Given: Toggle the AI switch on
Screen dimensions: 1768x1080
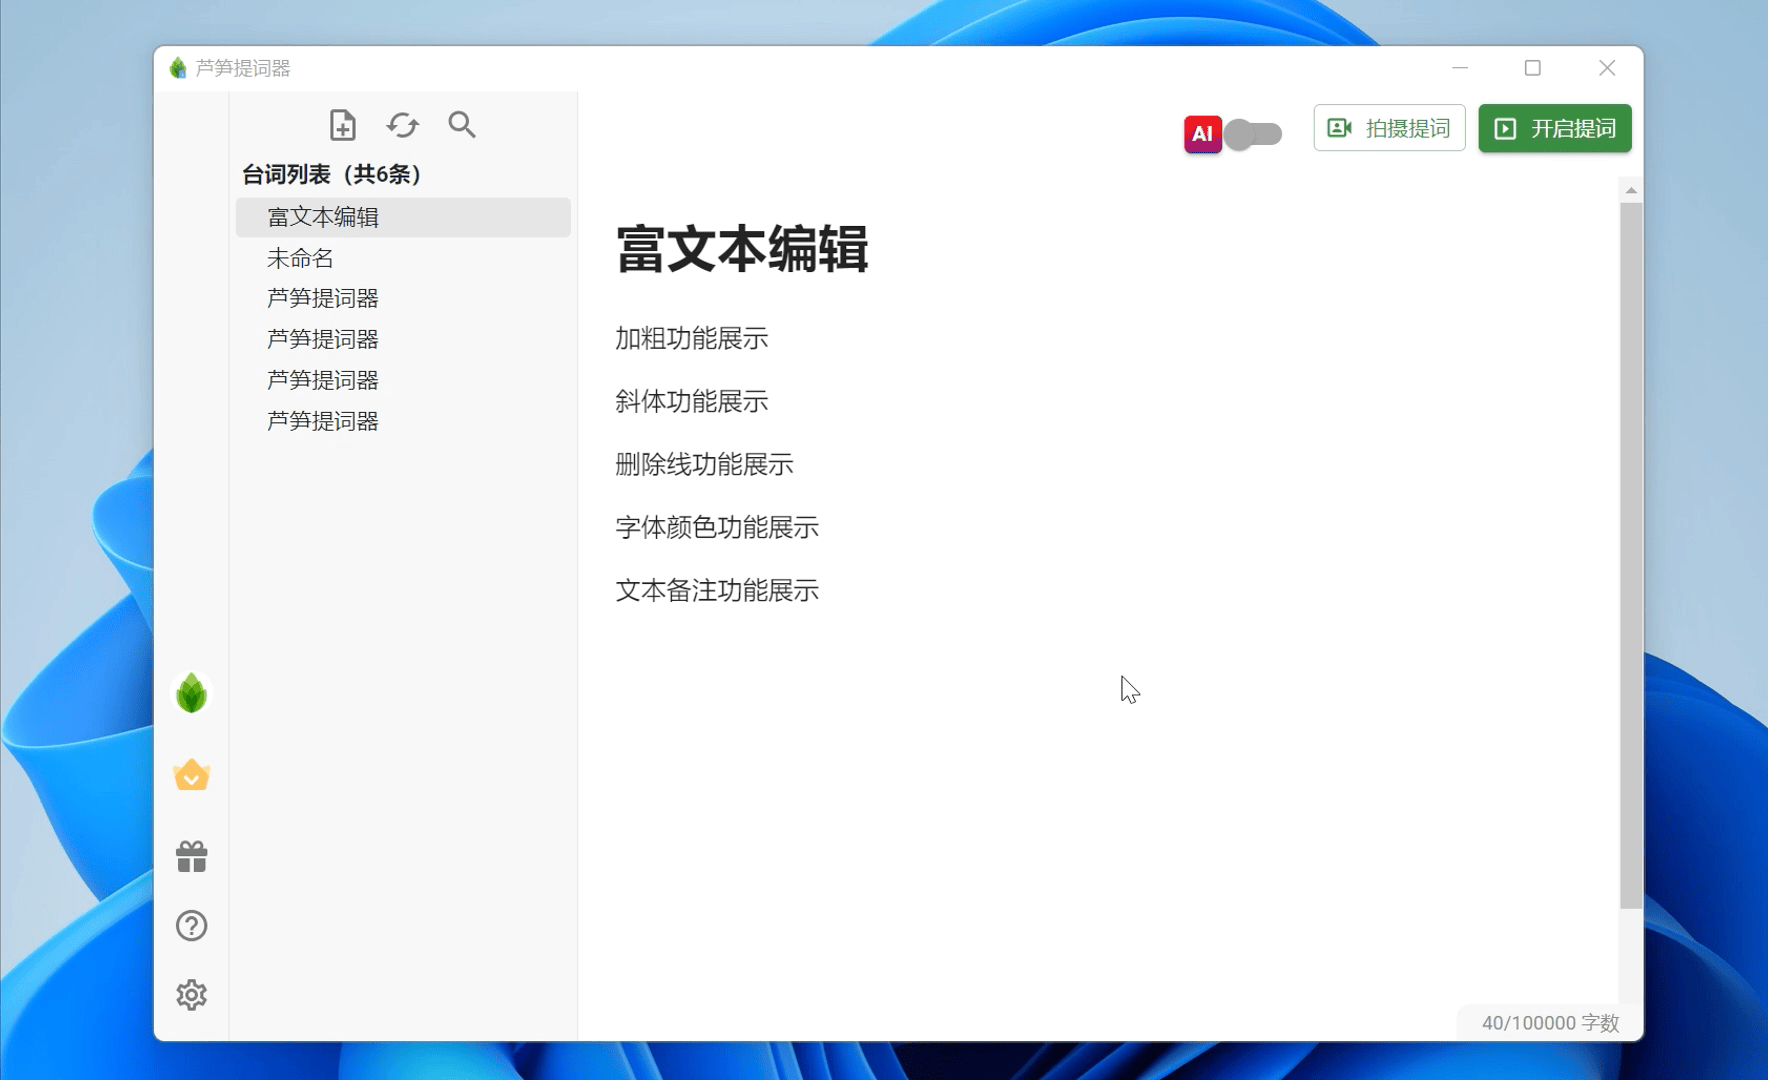Looking at the screenshot, I should tap(1253, 133).
